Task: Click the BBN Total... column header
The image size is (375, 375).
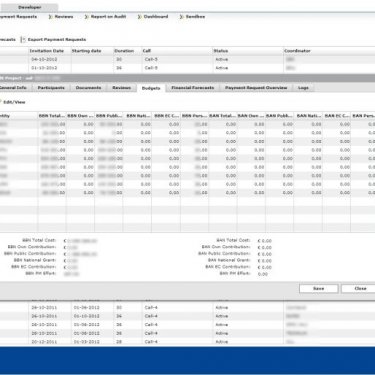Action: pos(52,116)
